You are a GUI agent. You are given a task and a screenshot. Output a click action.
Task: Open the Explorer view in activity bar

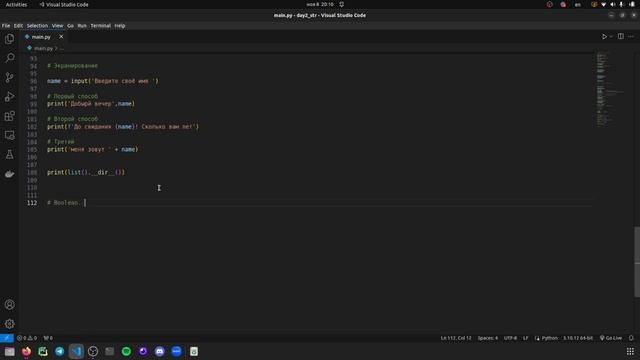click(x=9, y=39)
